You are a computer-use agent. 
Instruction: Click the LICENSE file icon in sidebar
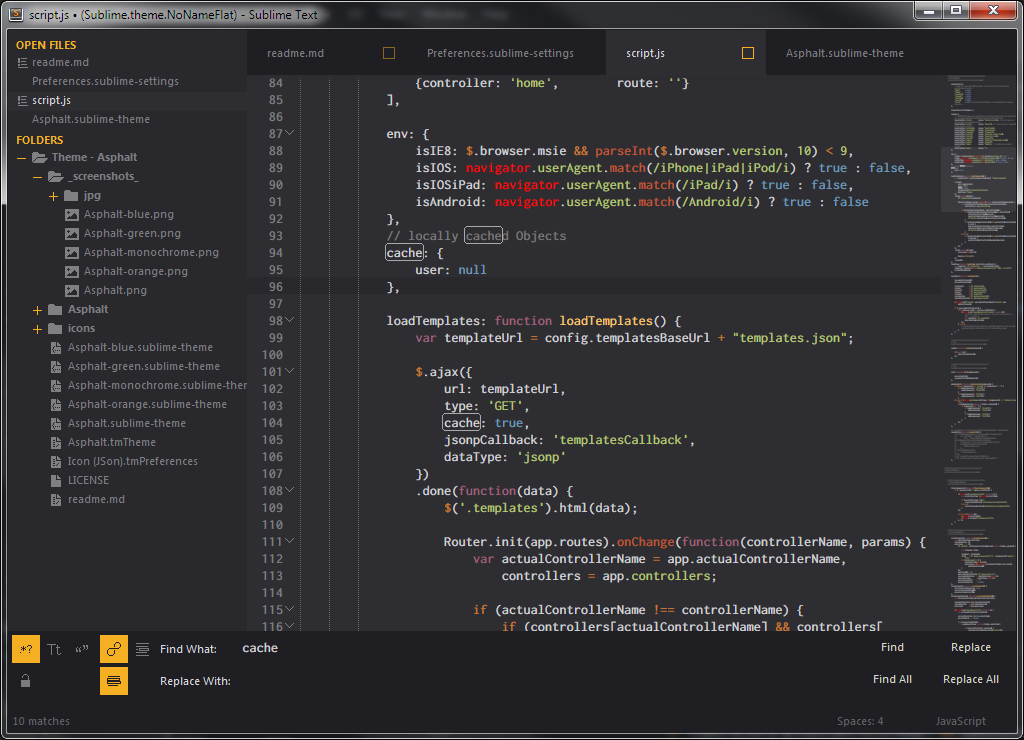(56, 481)
